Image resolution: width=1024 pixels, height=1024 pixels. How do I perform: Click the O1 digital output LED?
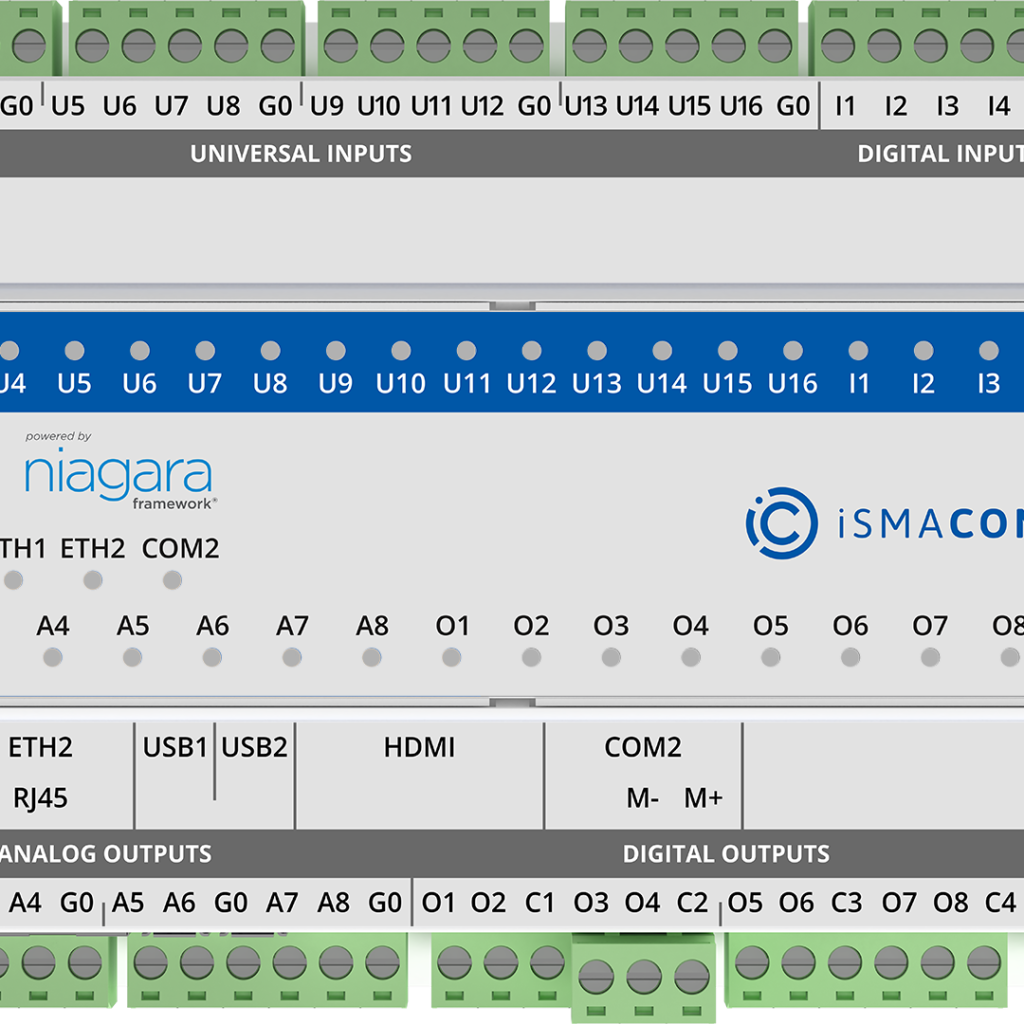click(451, 657)
